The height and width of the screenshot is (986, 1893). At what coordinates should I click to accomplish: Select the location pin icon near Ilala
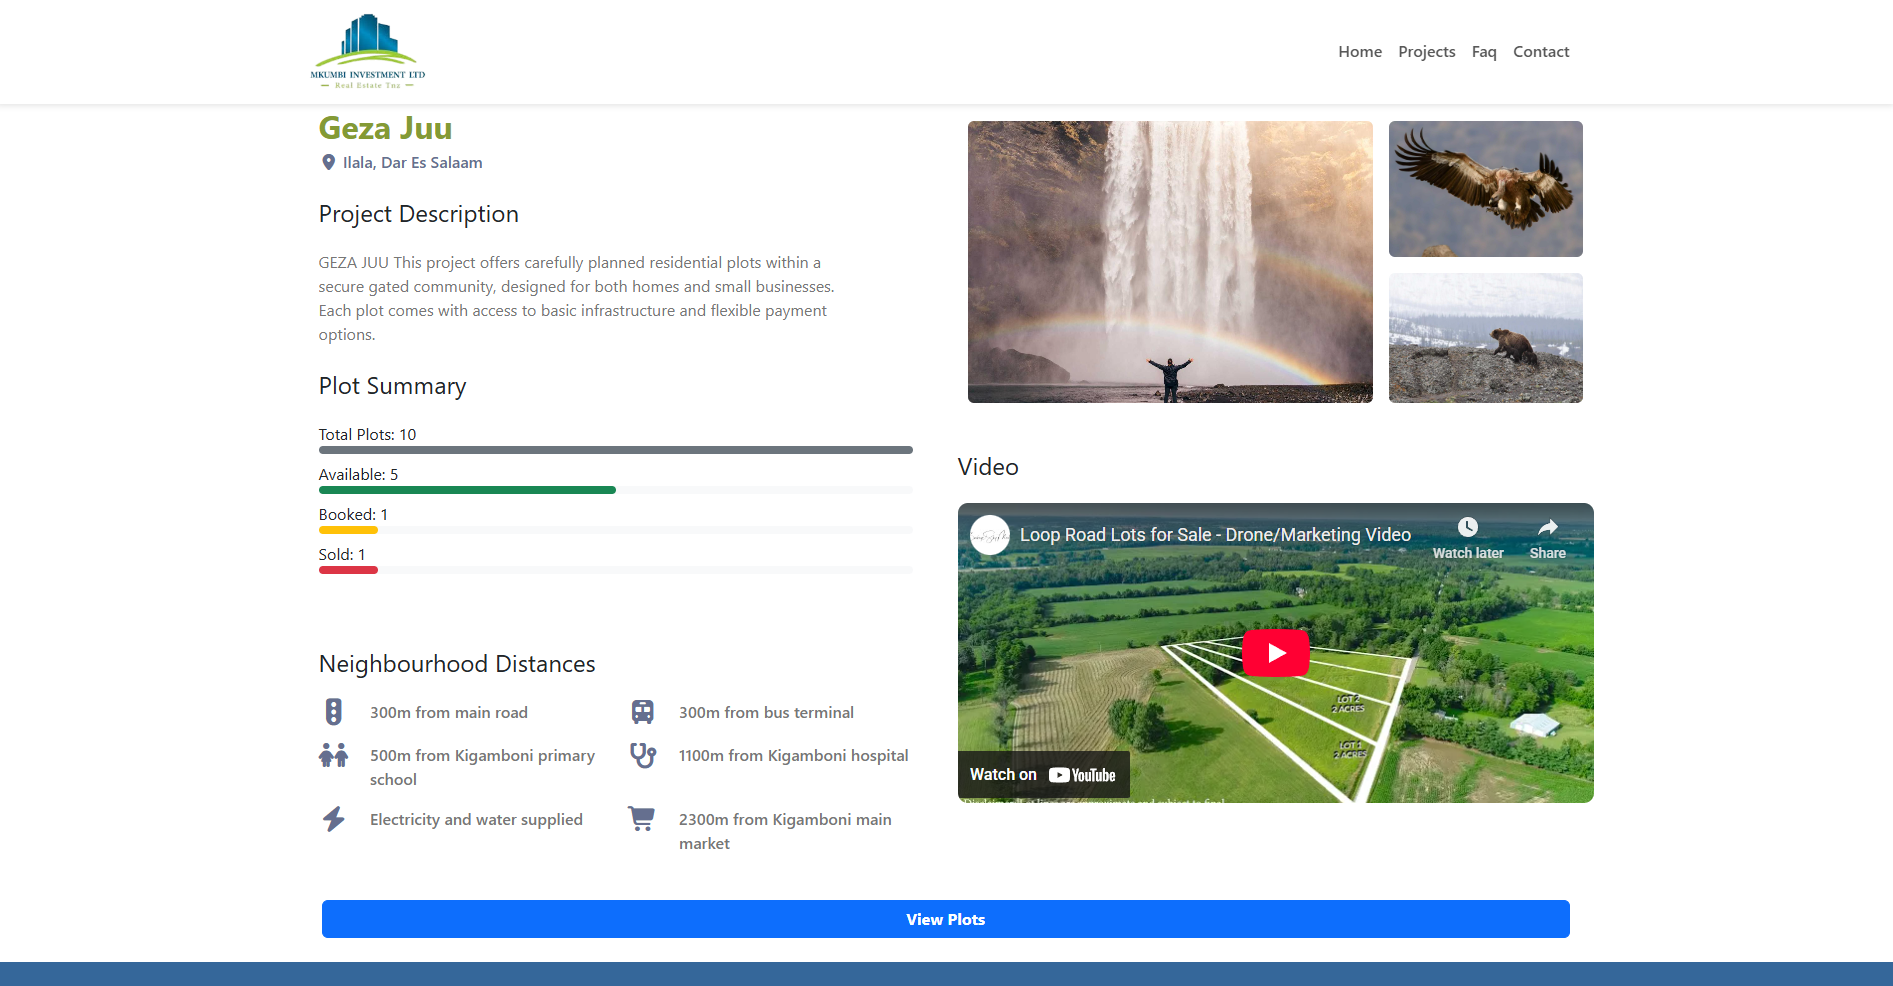tap(328, 162)
